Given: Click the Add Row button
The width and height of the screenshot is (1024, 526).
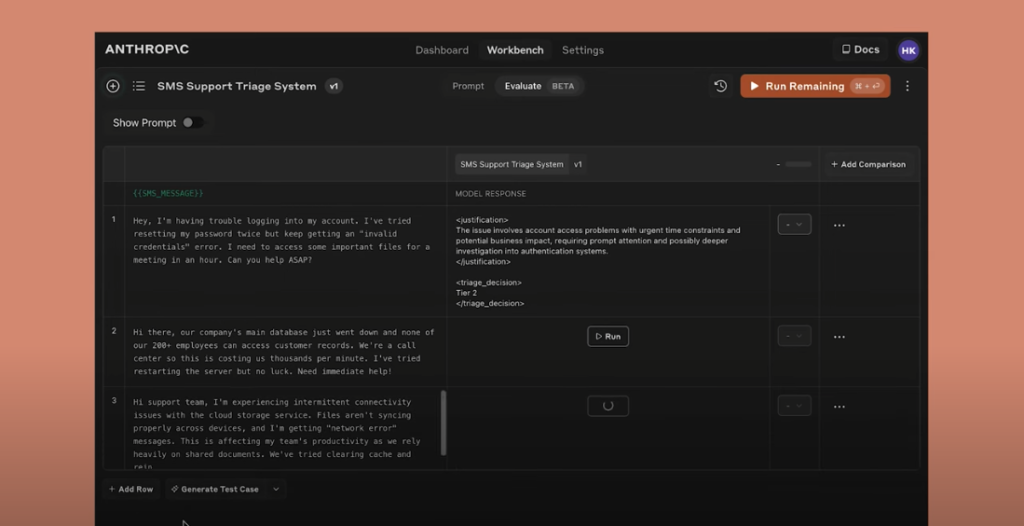Looking at the screenshot, I should tap(131, 489).
